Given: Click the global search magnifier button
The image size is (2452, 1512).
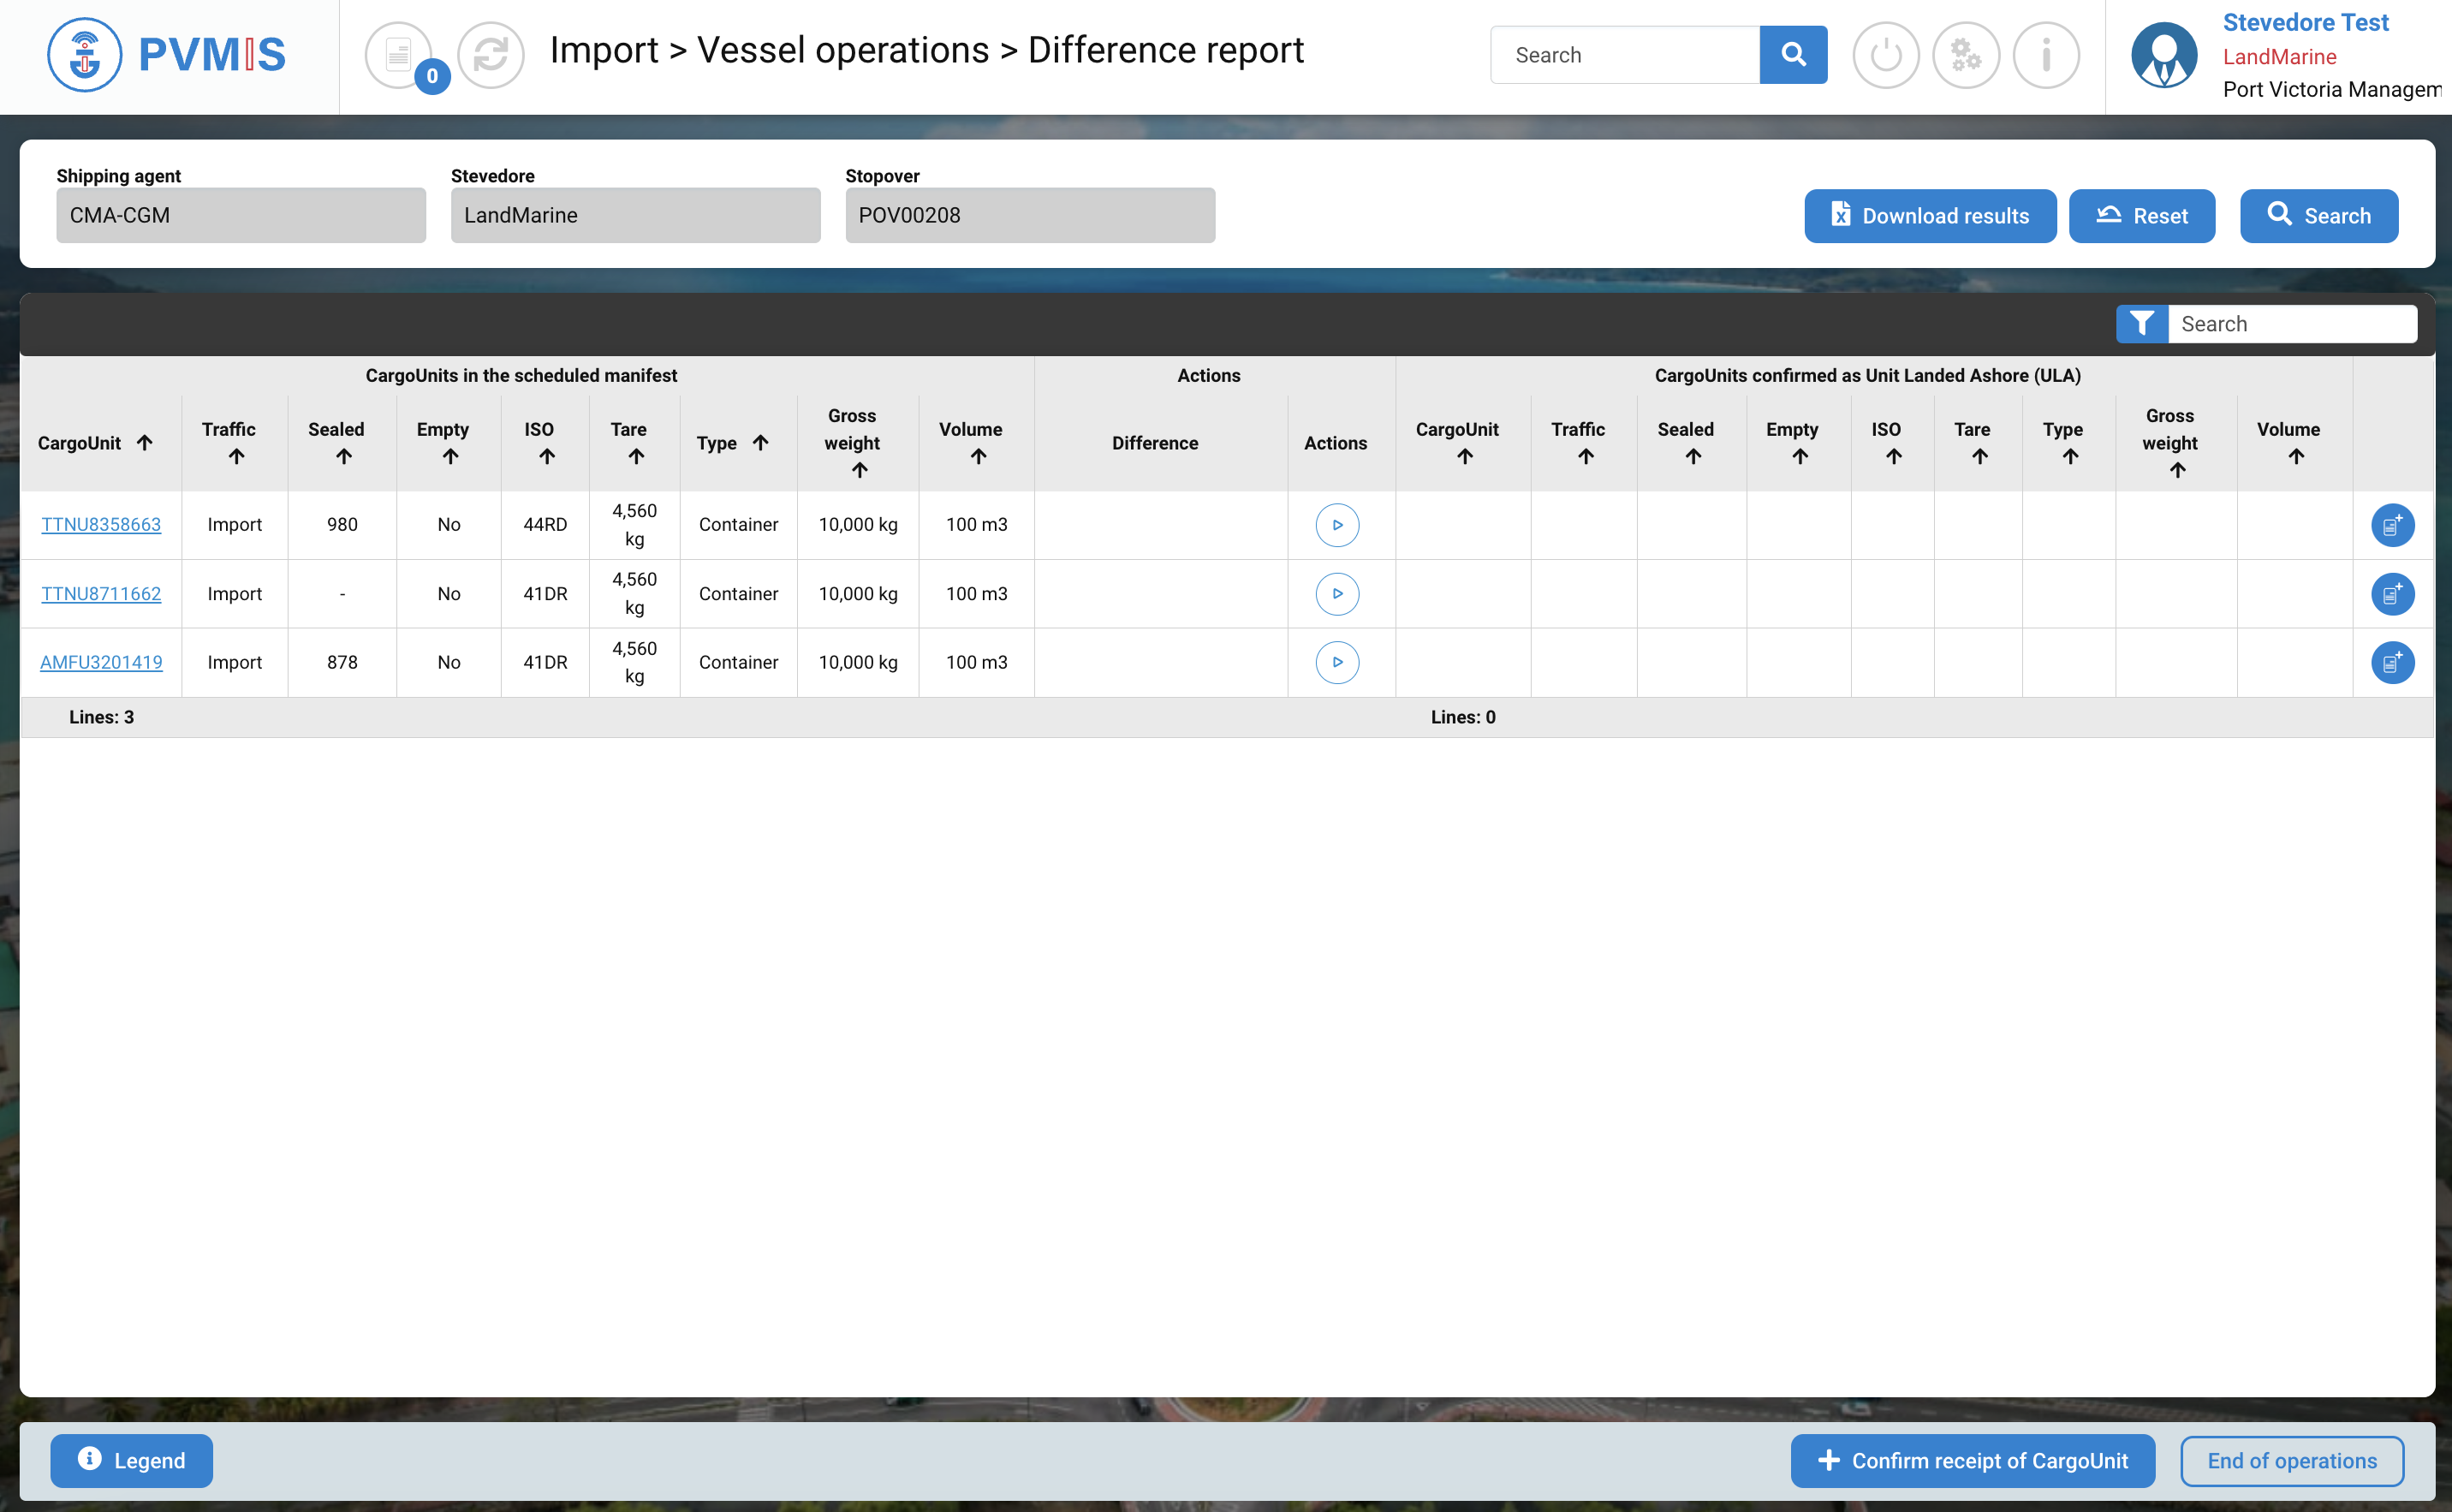Looking at the screenshot, I should point(1793,55).
